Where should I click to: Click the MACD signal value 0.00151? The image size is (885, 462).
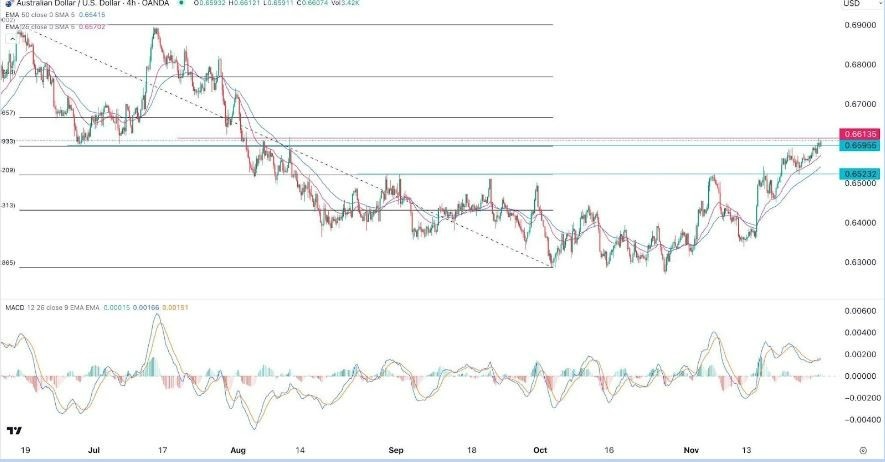[x=175, y=307]
